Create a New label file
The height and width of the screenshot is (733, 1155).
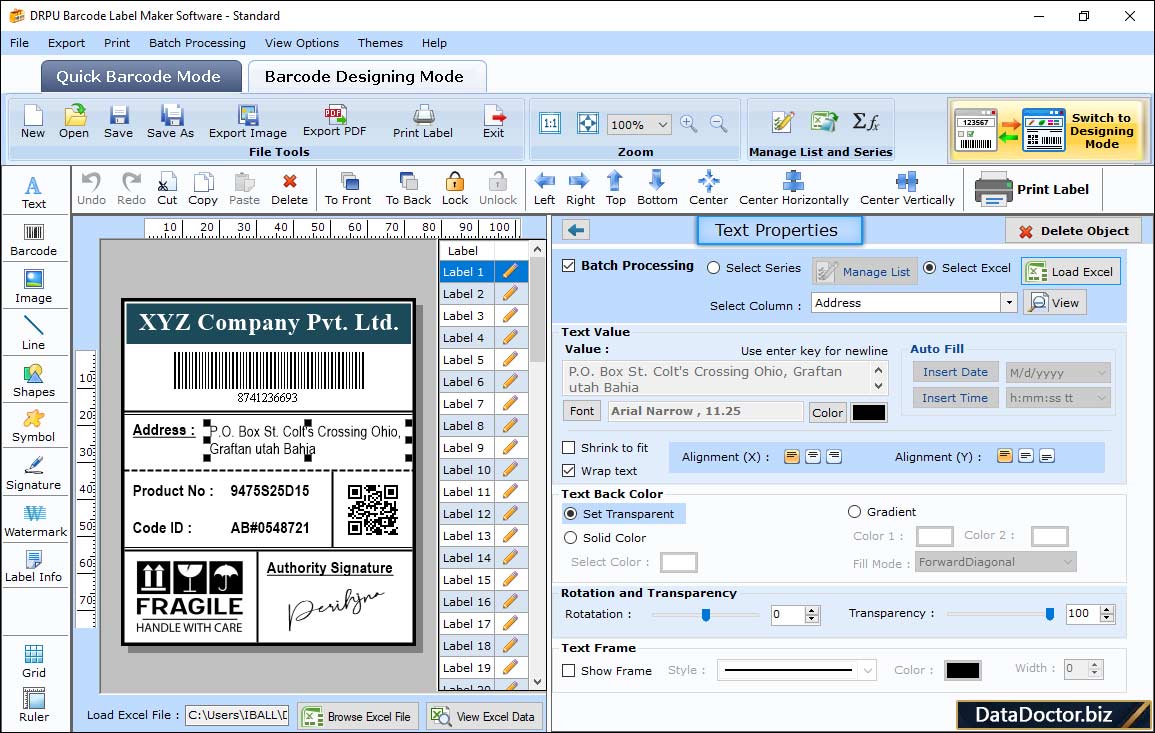pos(32,122)
